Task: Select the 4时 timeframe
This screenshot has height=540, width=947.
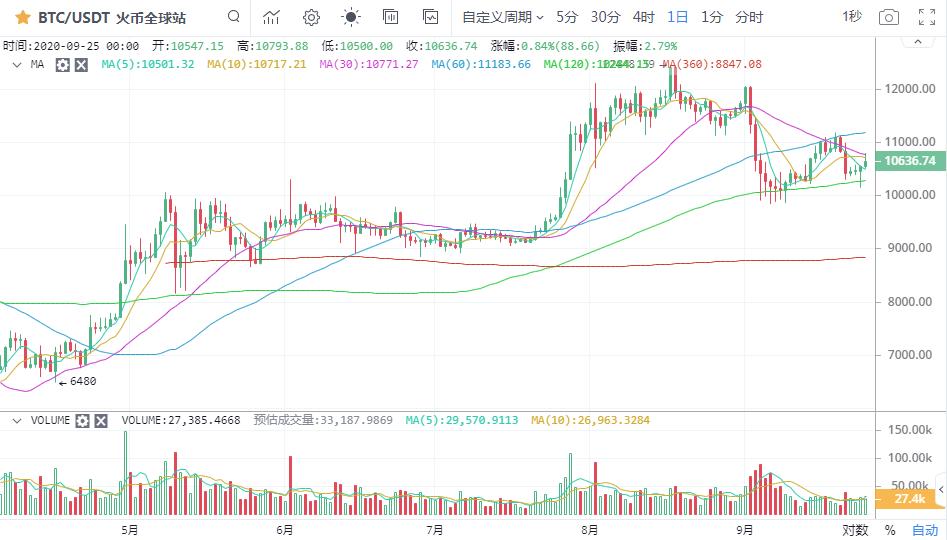Action: point(643,17)
